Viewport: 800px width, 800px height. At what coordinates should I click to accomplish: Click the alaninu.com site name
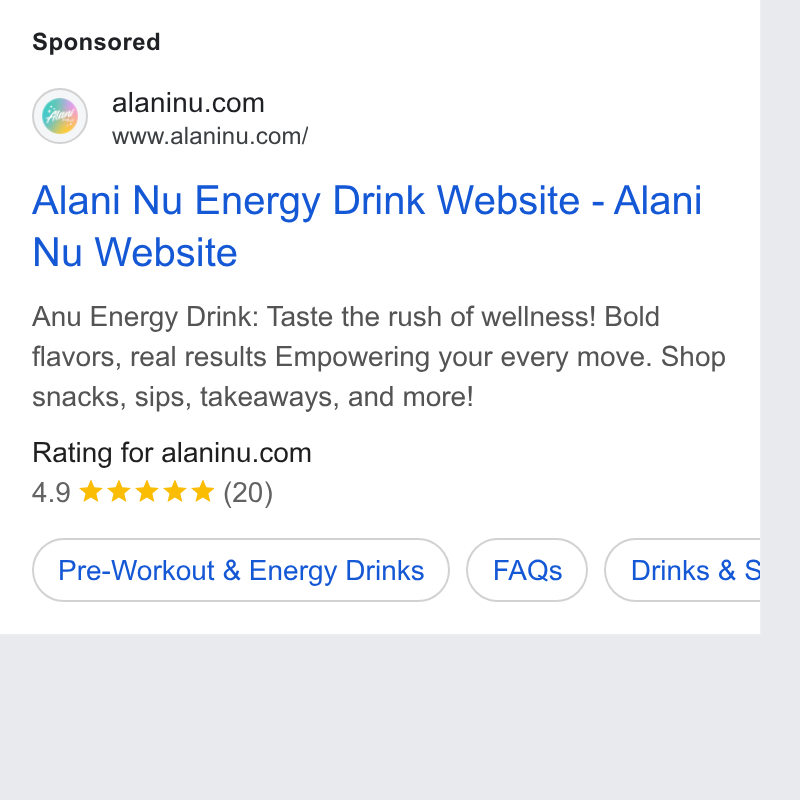[188, 103]
